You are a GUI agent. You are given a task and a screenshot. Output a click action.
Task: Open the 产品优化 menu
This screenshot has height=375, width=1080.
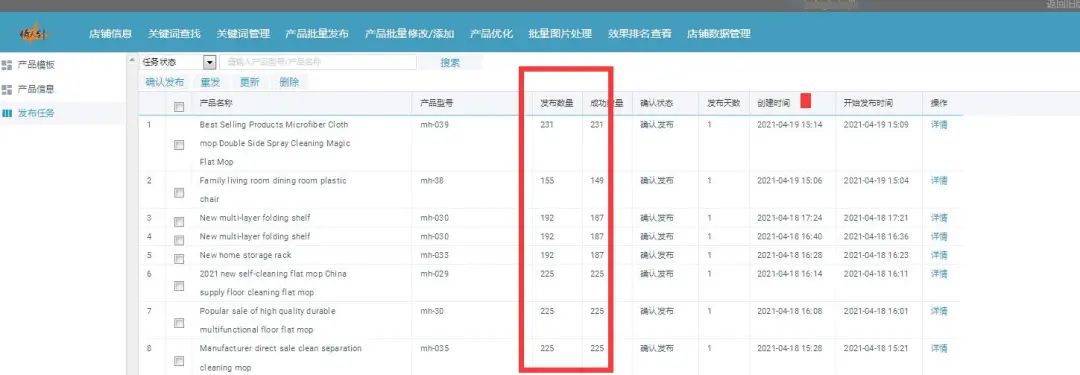point(491,33)
